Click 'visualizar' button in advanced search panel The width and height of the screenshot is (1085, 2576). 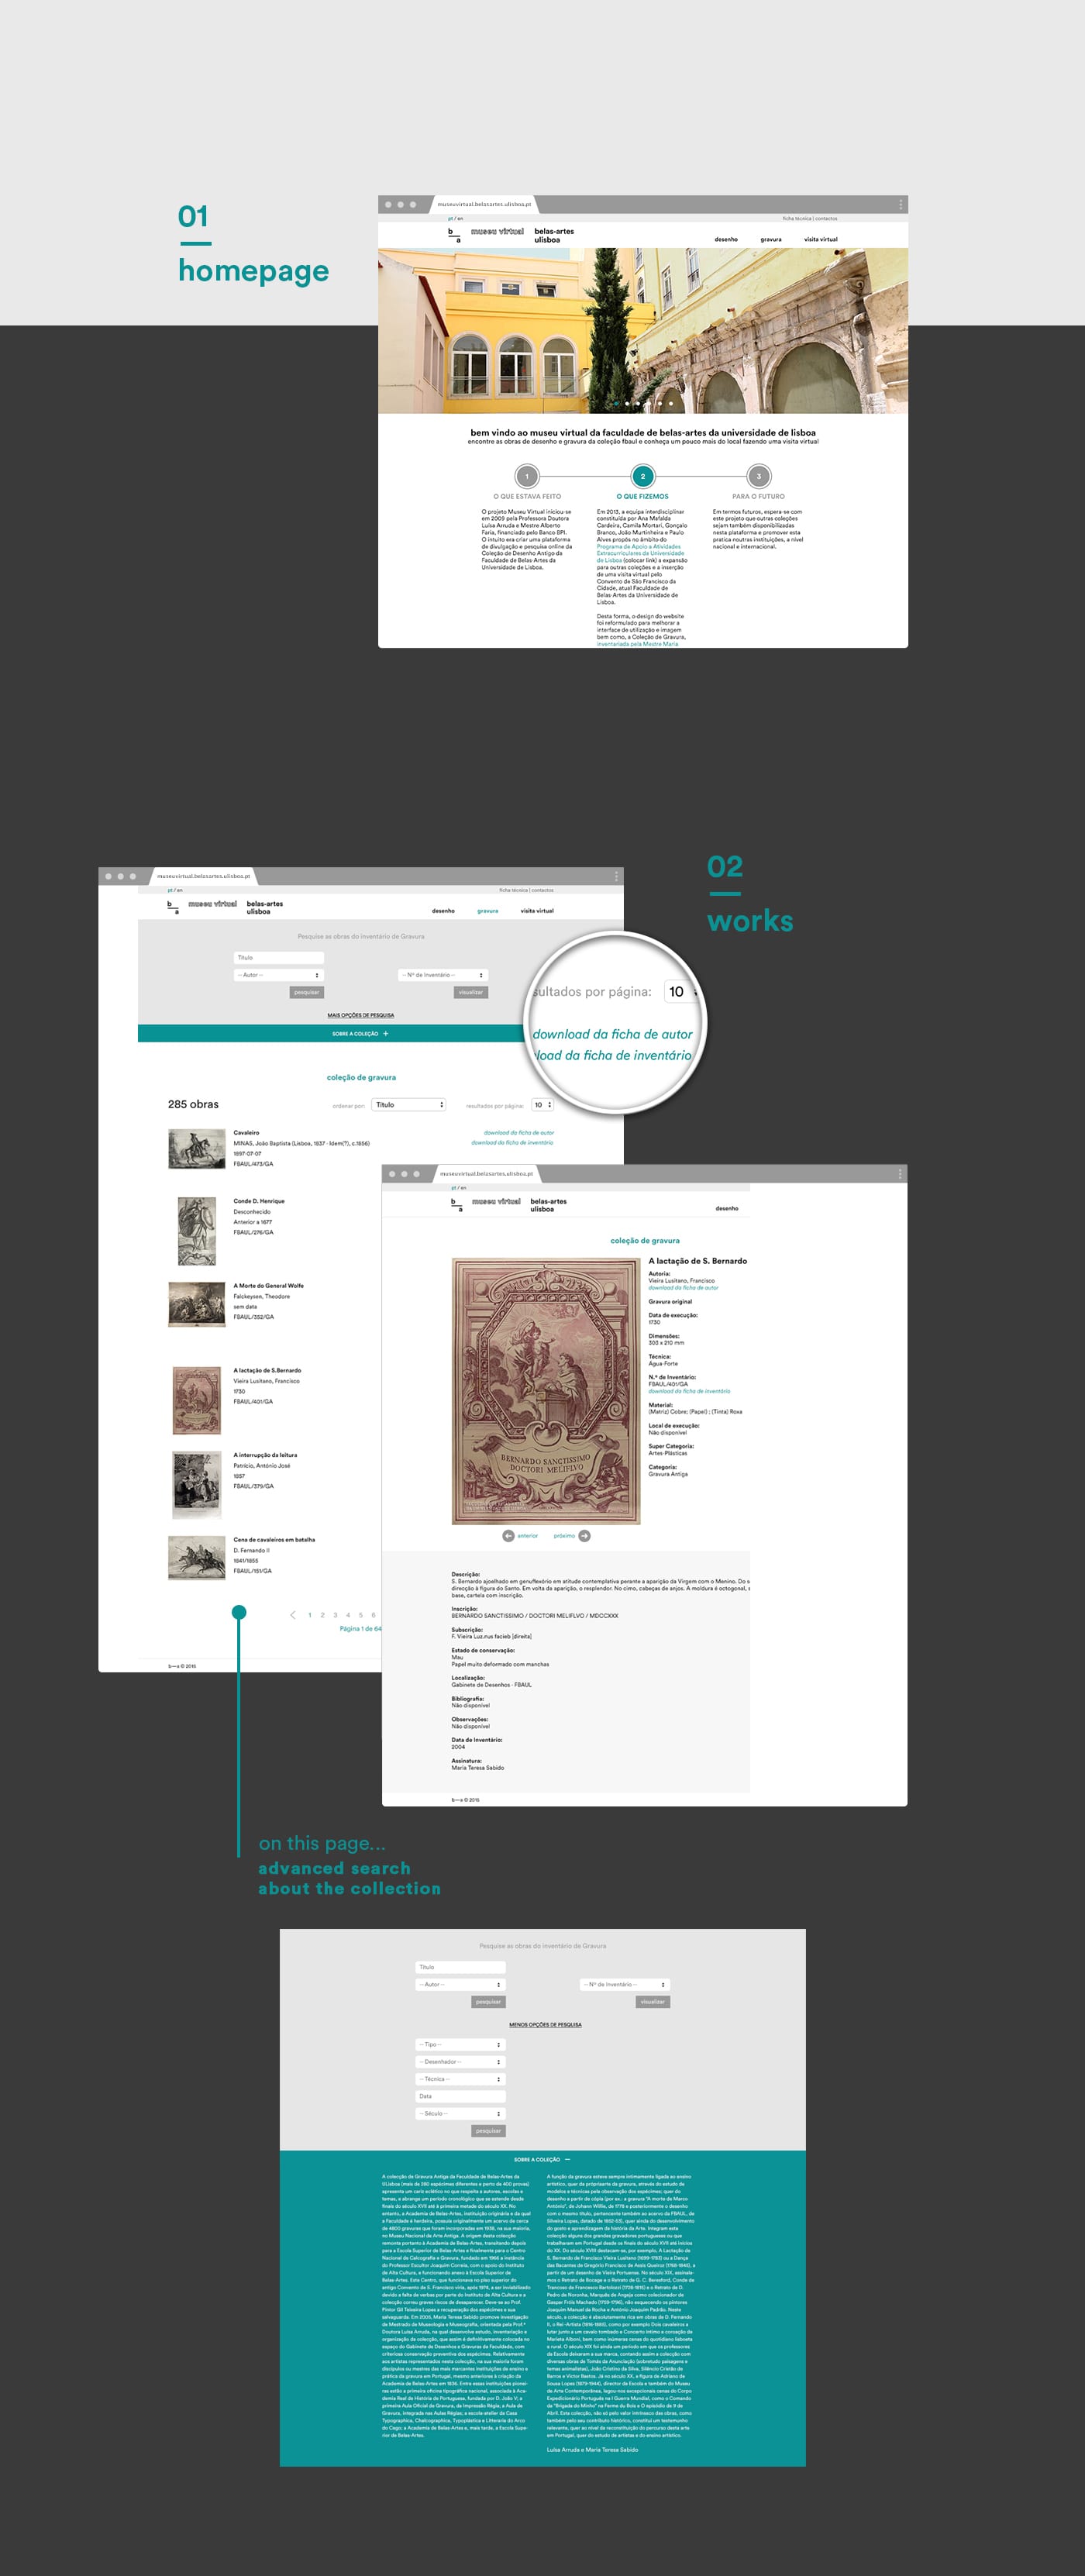tap(653, 2002)
